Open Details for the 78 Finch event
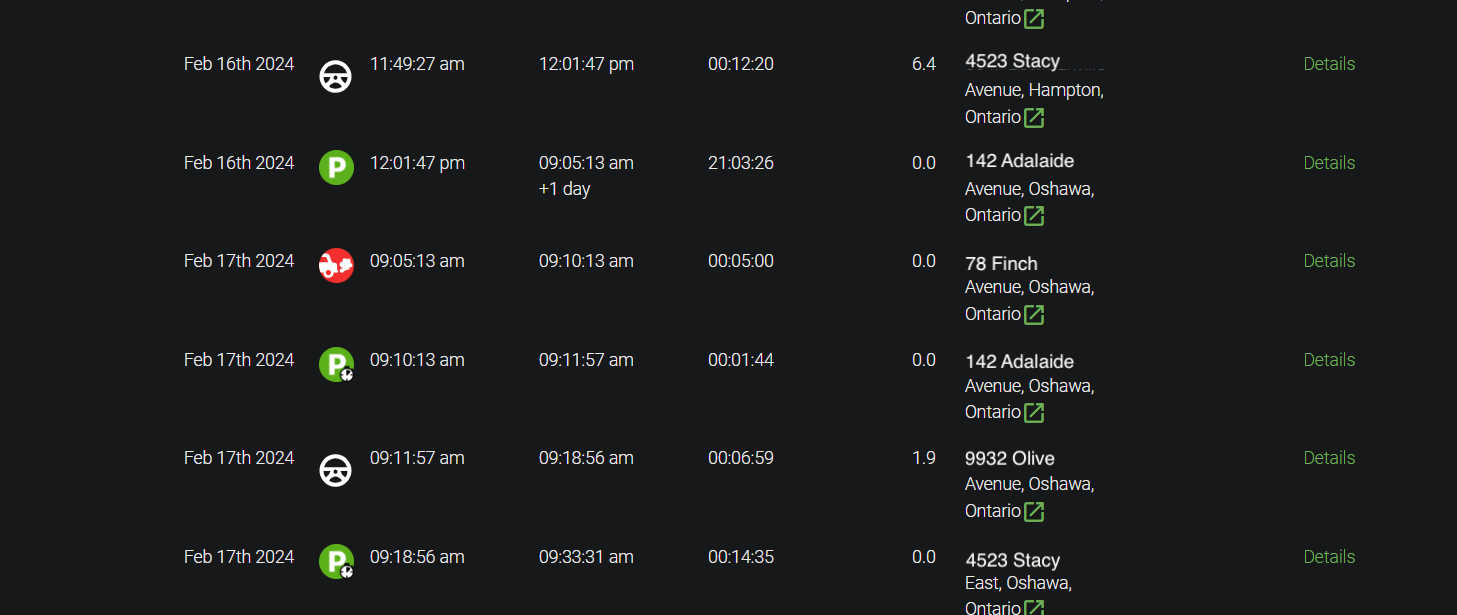1457x615 pixels. (x=1329, y=261)
